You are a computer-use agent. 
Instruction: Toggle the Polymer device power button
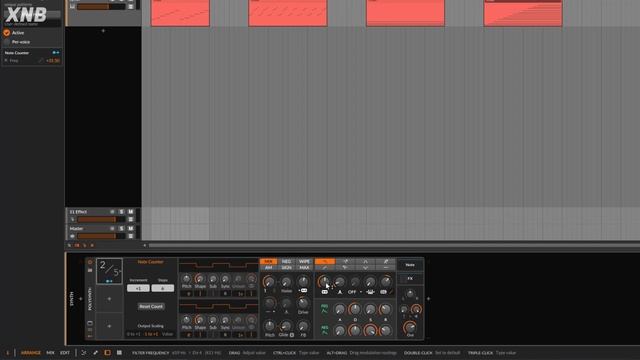point(90,262)
